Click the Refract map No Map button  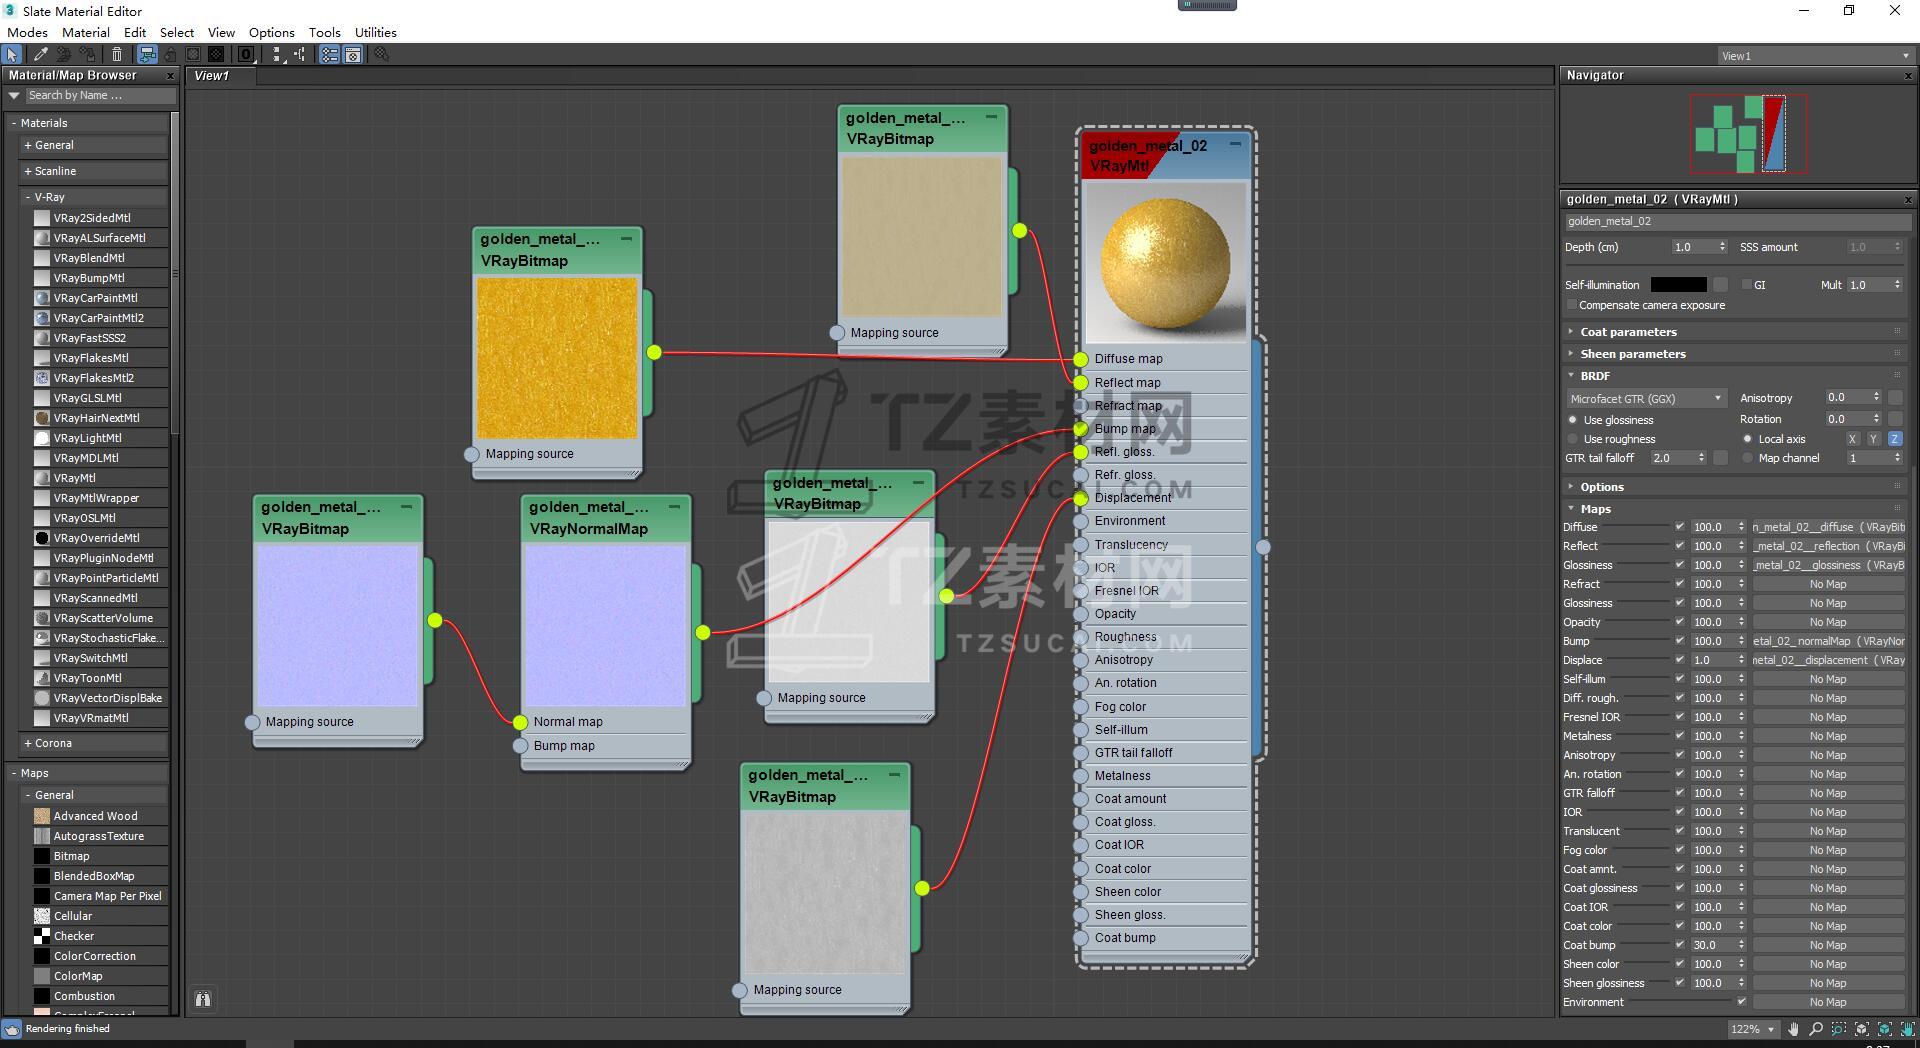click(x=1827, y=584)
